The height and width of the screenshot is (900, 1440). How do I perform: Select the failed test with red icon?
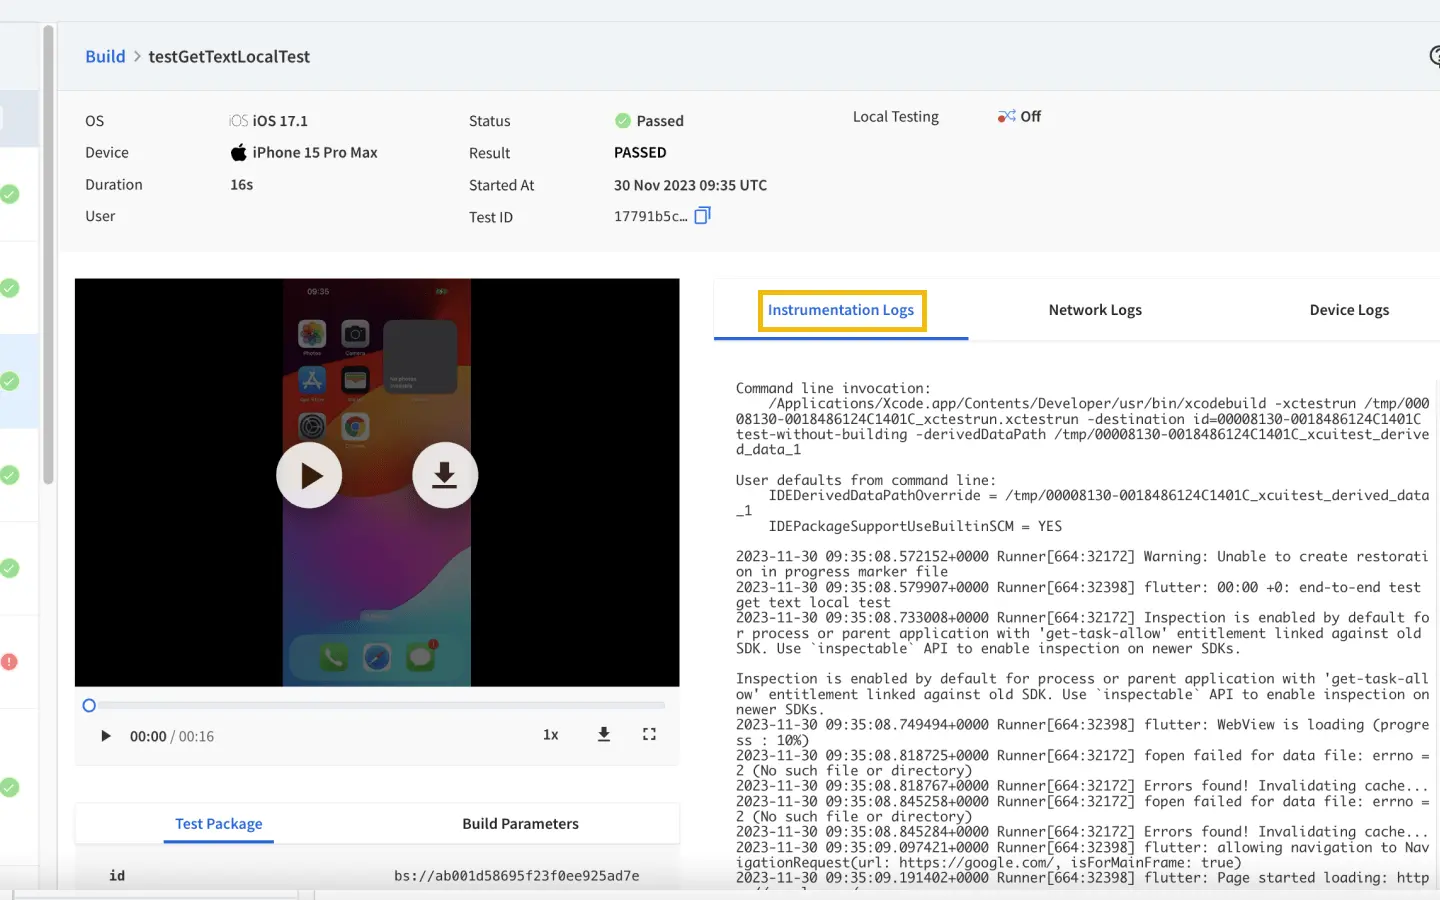coord(10,662)
